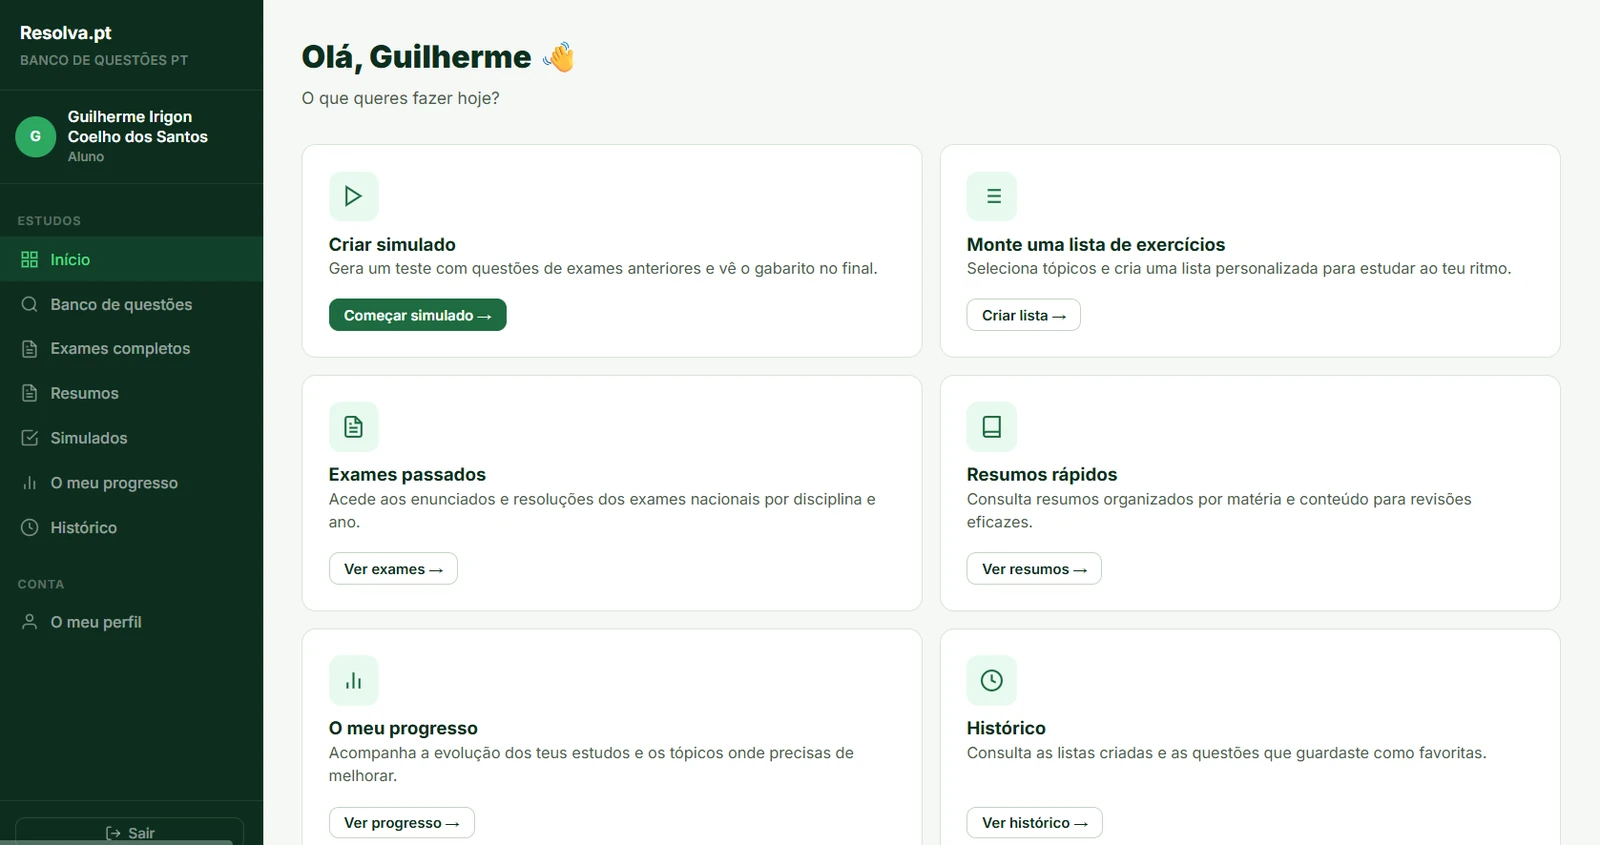Image resolution: width=1600 pixels, height=845 pixels.
Task: Click the Ver progresso button
Action: point(401,823)
